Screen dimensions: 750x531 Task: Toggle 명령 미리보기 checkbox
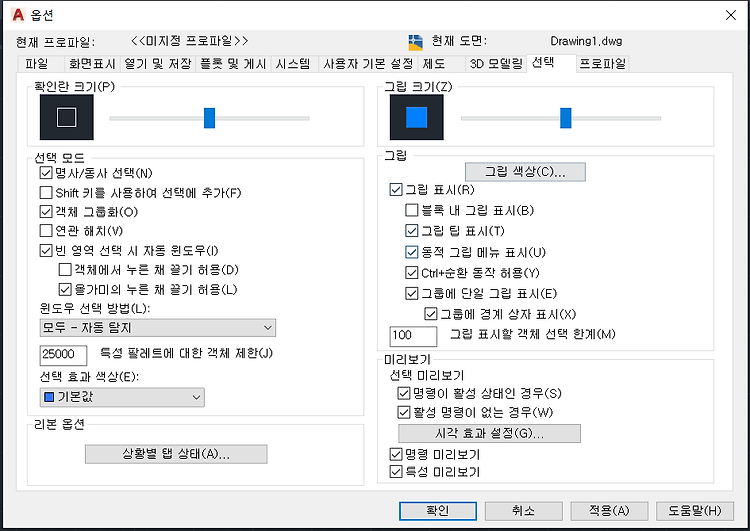[x=396, y=454]
